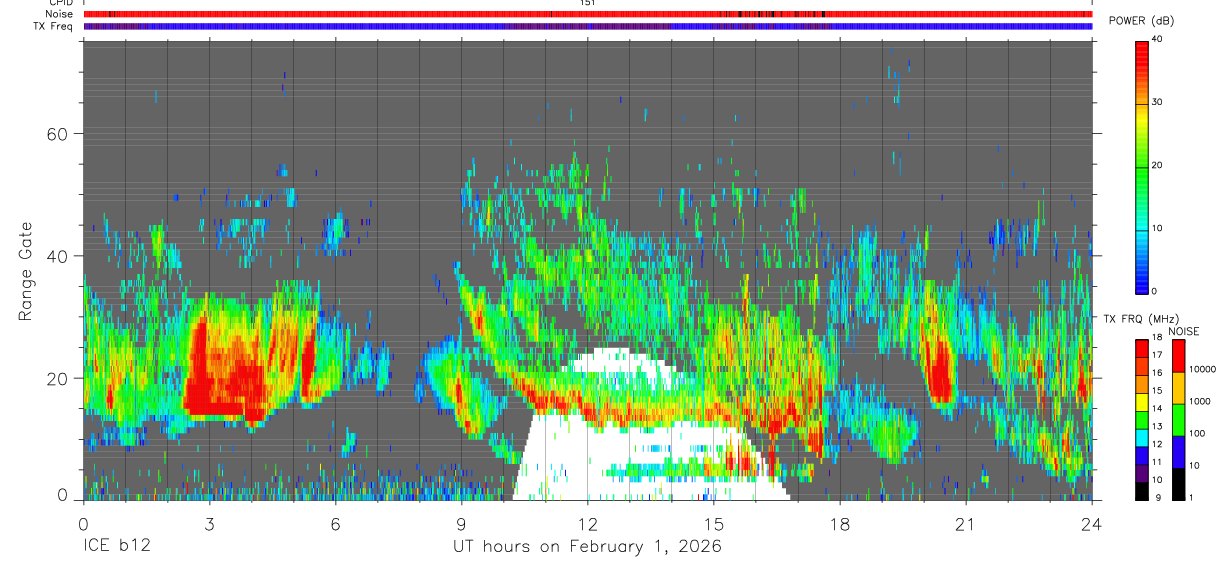This screenshot has width=1228, height=567.
Task: Click the 9 hour tick on time axis
Action: pyautogui.click(x=461, y=523)
